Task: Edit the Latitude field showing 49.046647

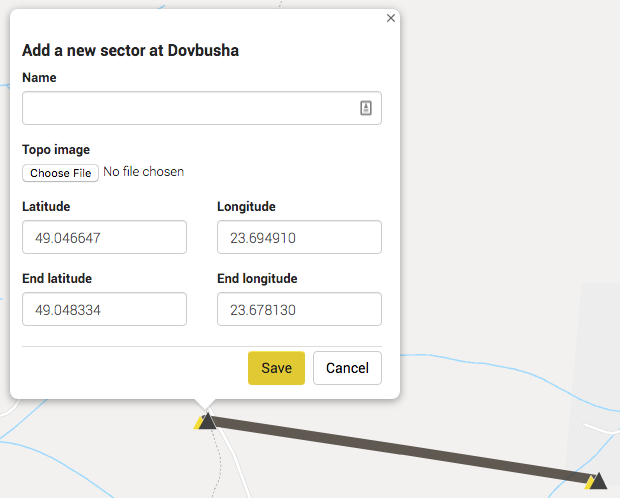Action: [x=104, y=238]
